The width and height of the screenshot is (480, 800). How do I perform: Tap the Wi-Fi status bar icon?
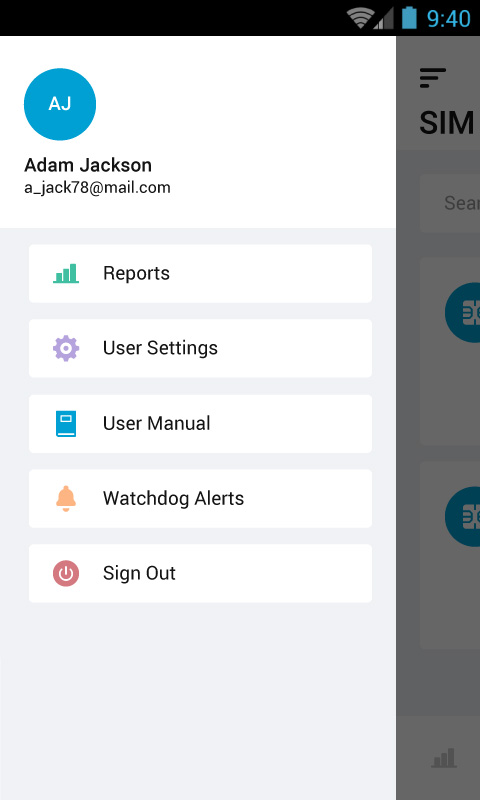pos(359,18)
